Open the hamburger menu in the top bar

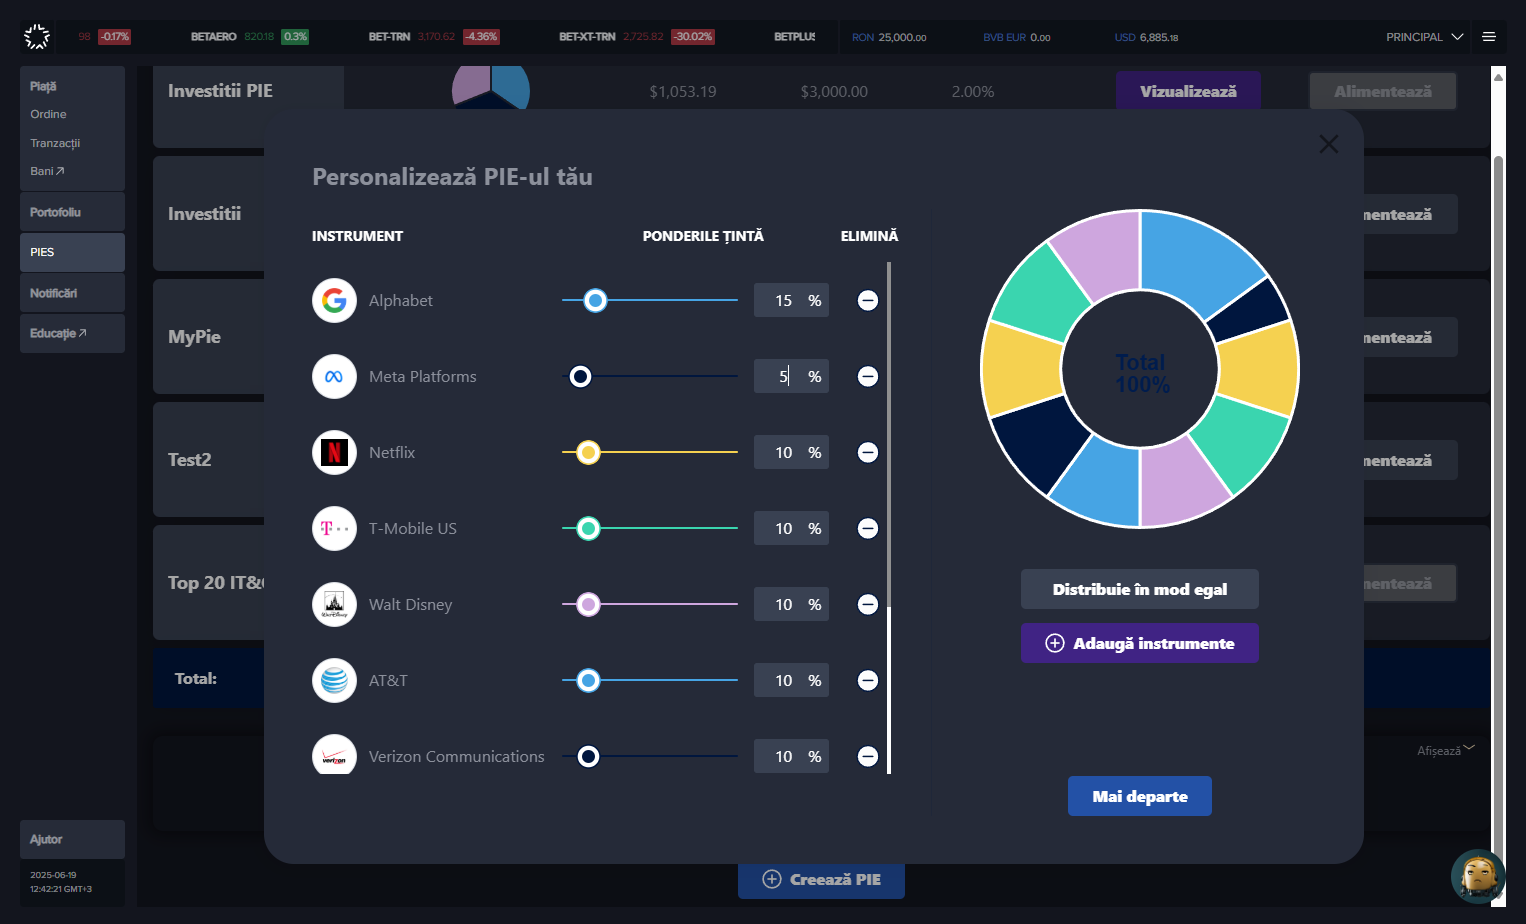click(x=1489, y=37)
